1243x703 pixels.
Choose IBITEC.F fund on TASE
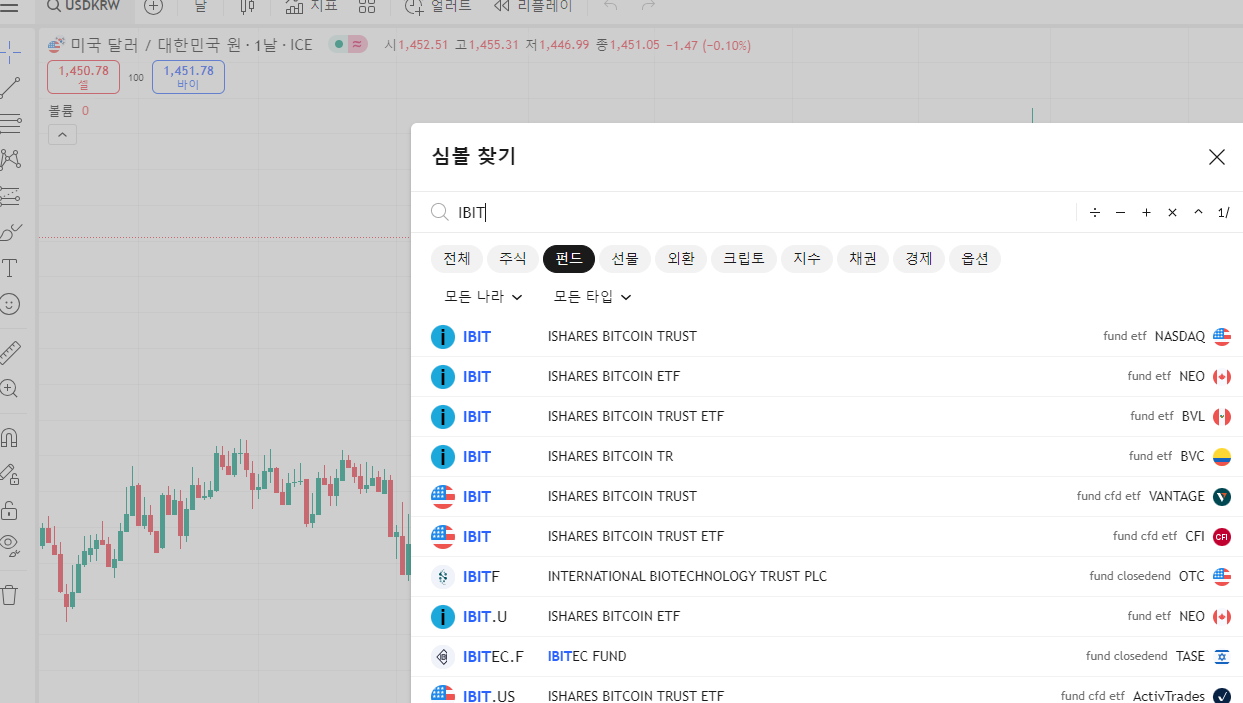click(x=827, y=657)
